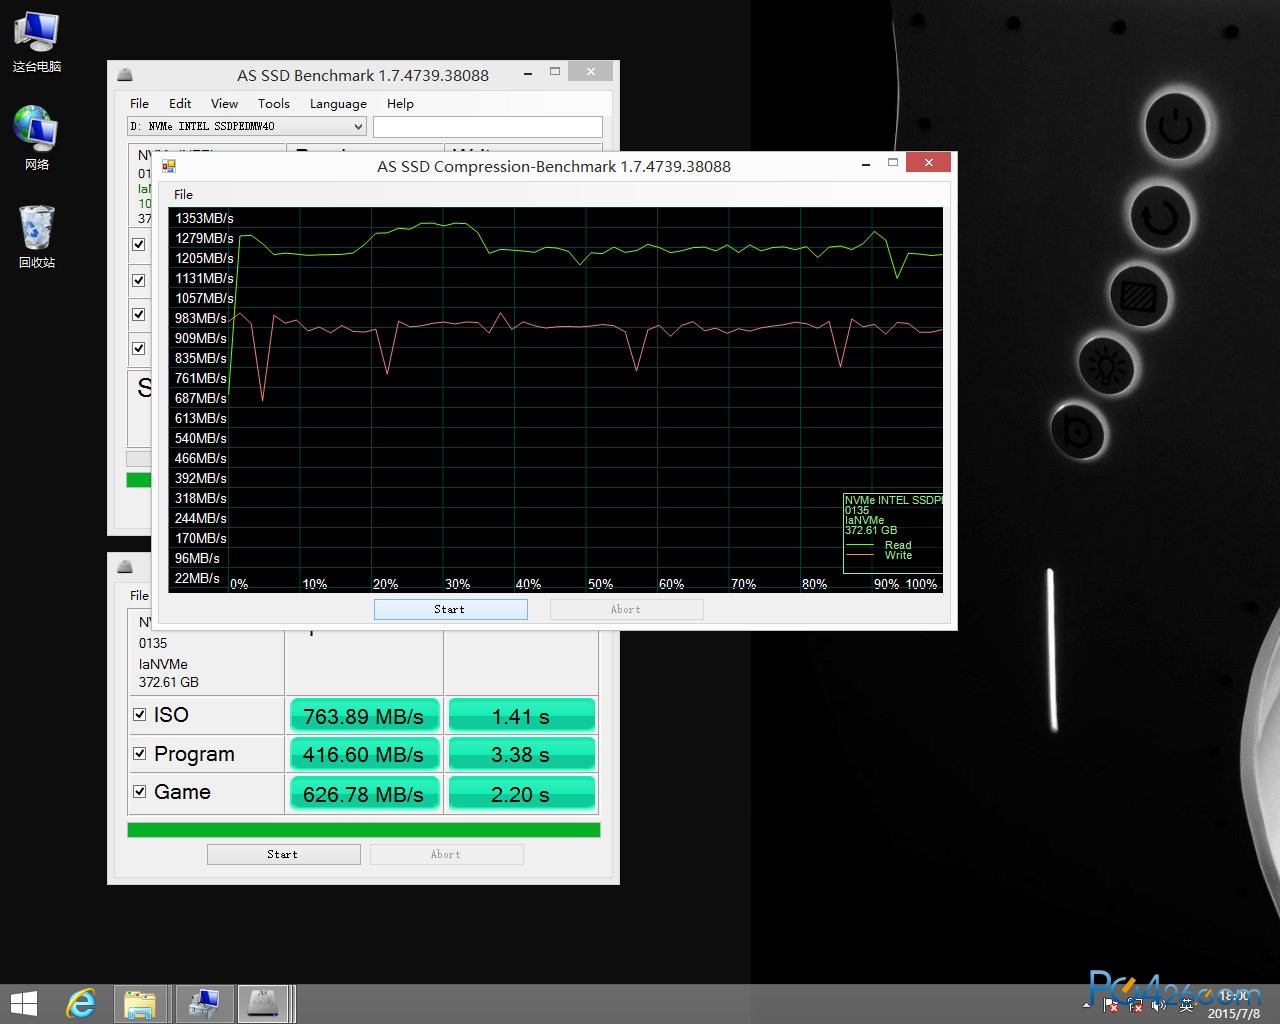Click the ISO time 1.41 s
1280x1024 pixels.
tap(521, 716)
